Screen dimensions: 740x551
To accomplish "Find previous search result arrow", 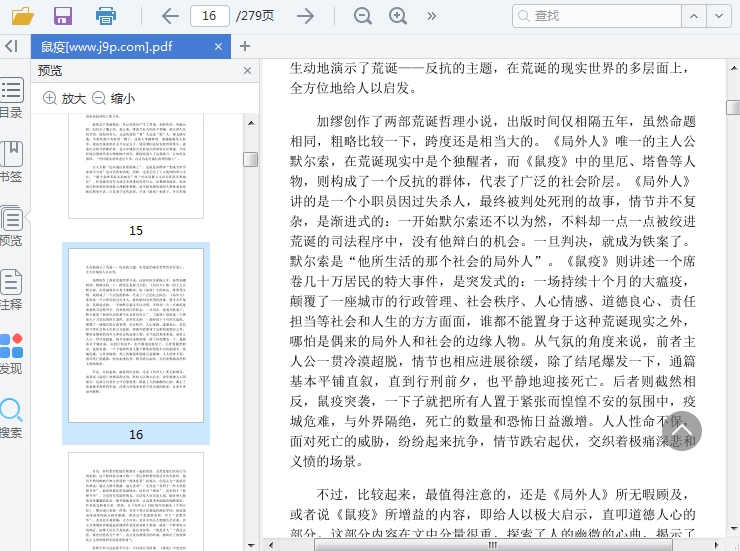I will (694, 16).
